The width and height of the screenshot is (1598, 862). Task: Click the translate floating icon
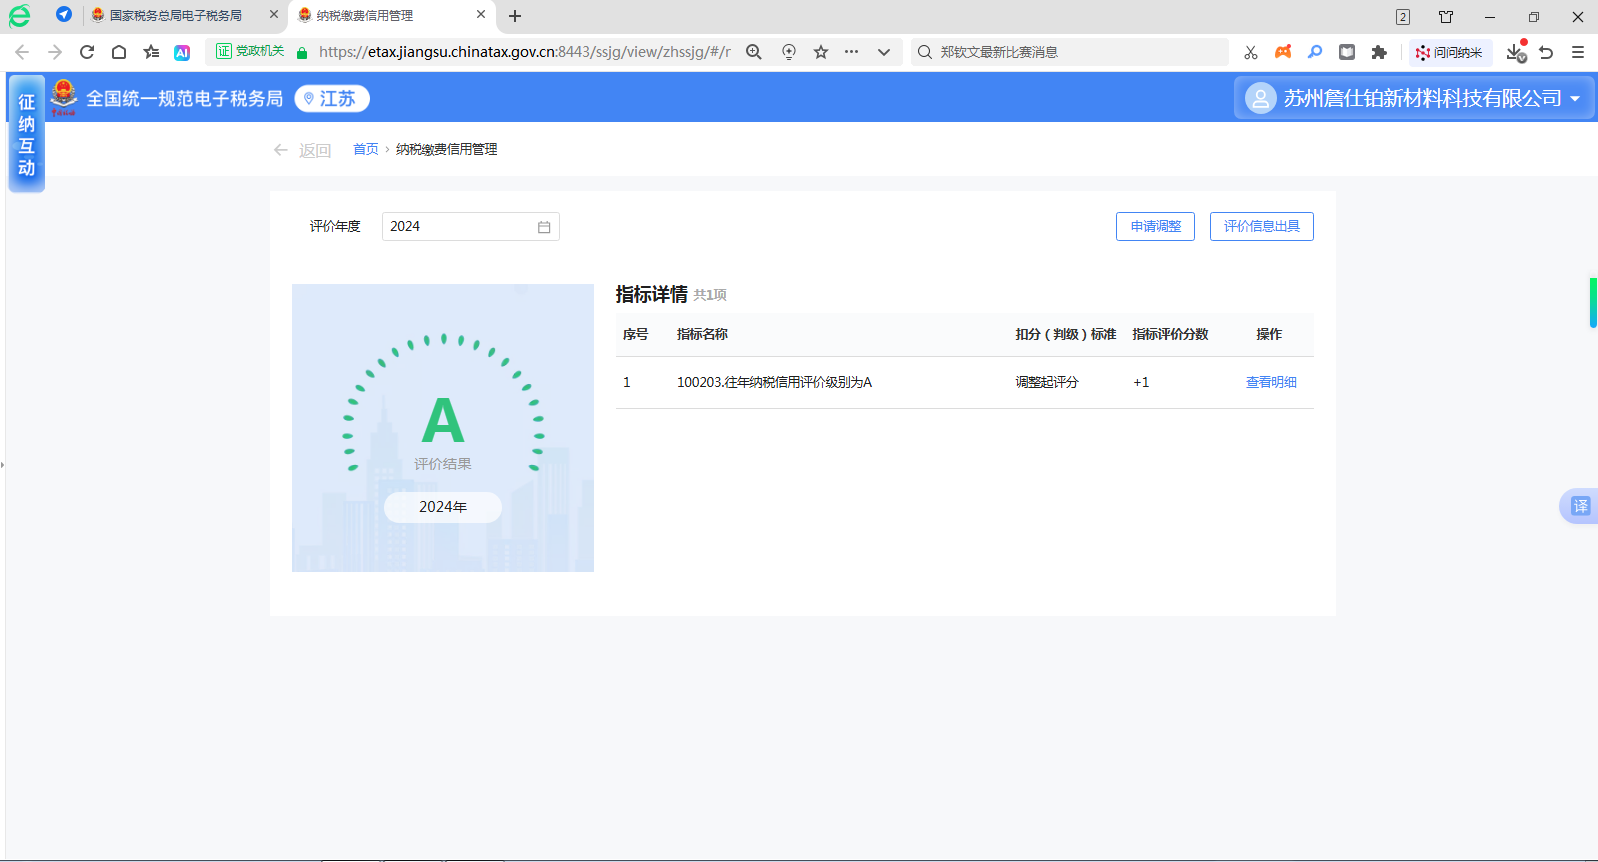[1580, 506]
